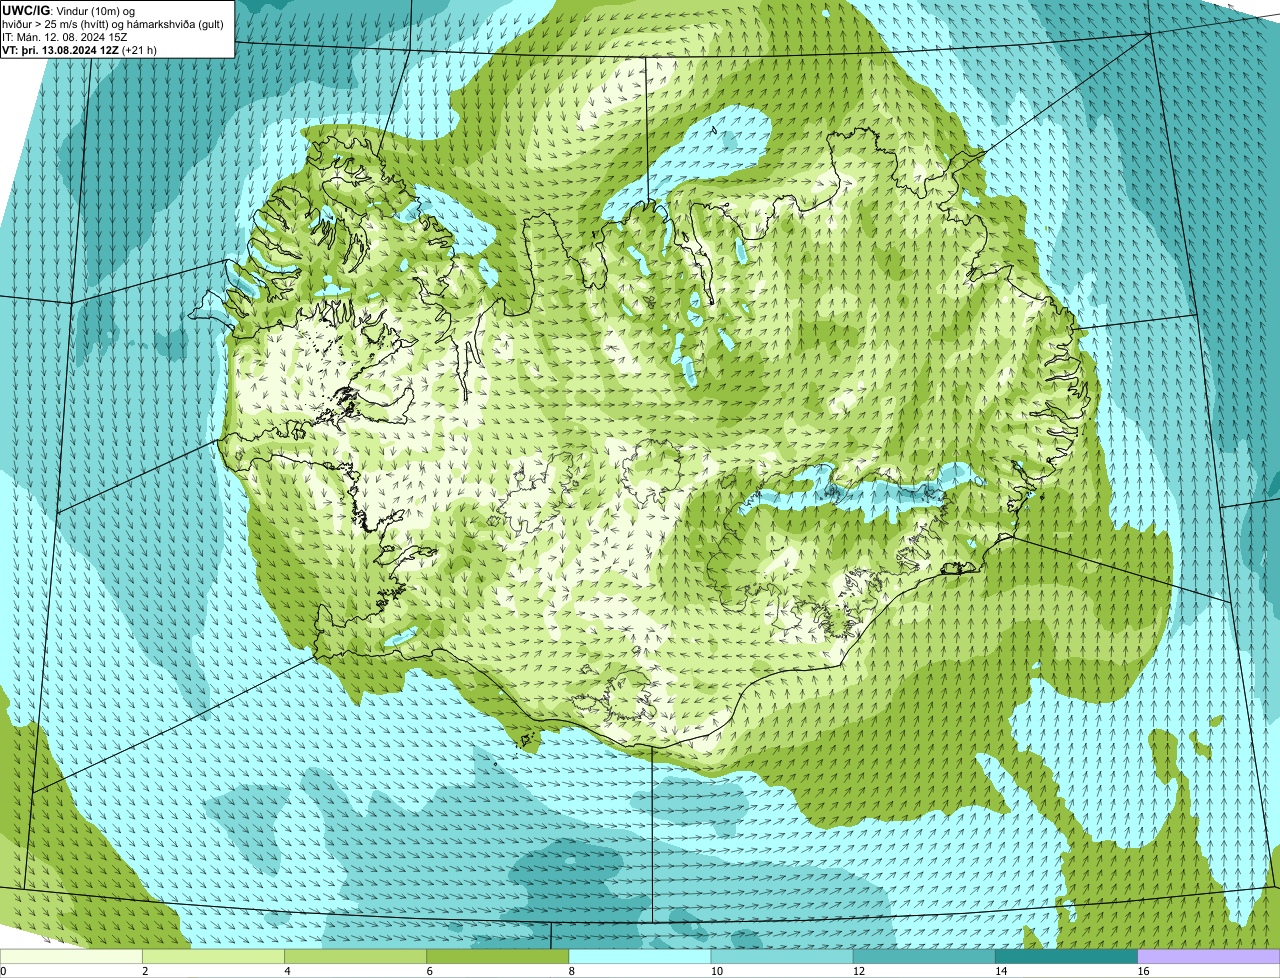Viewport: 1280px width, 978px height.
Task: Click the '4' label on the color scale
Action: (288, 971)
